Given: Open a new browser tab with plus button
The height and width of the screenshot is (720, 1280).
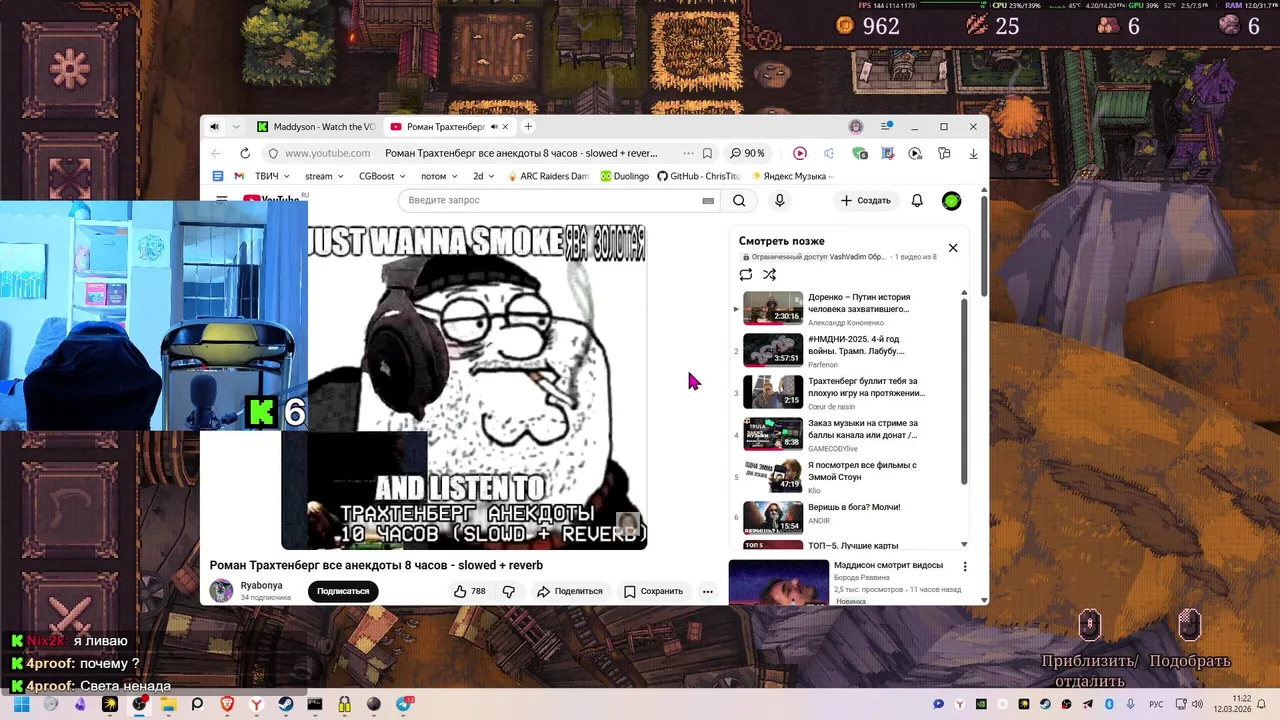Looking at the screenshot, I should click(x=528, y=126).
